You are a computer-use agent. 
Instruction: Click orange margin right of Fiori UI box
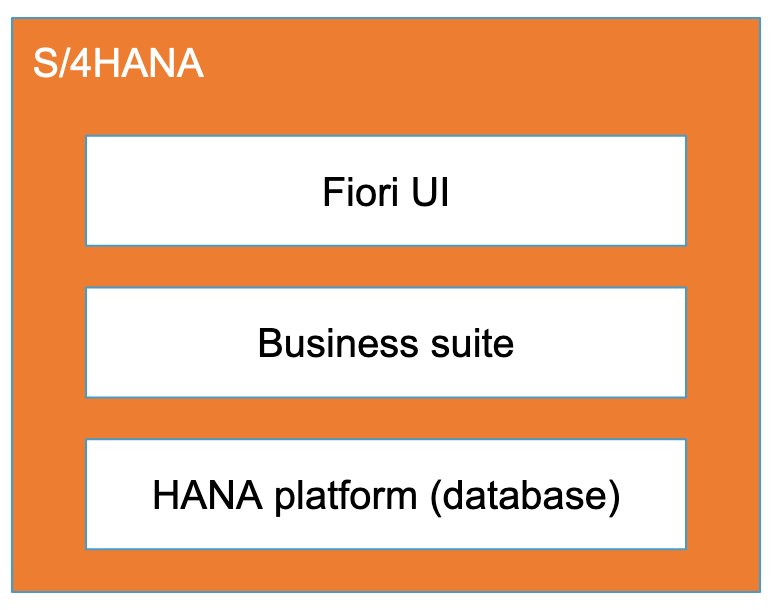[723, 191]
